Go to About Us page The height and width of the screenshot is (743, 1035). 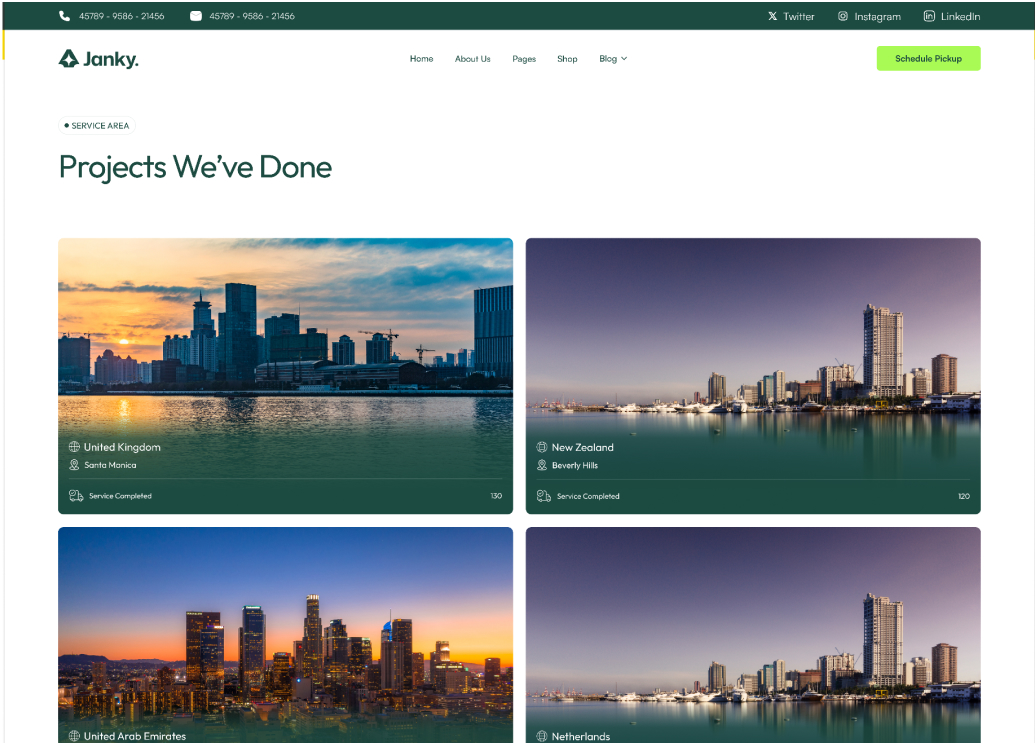(473, 59)
